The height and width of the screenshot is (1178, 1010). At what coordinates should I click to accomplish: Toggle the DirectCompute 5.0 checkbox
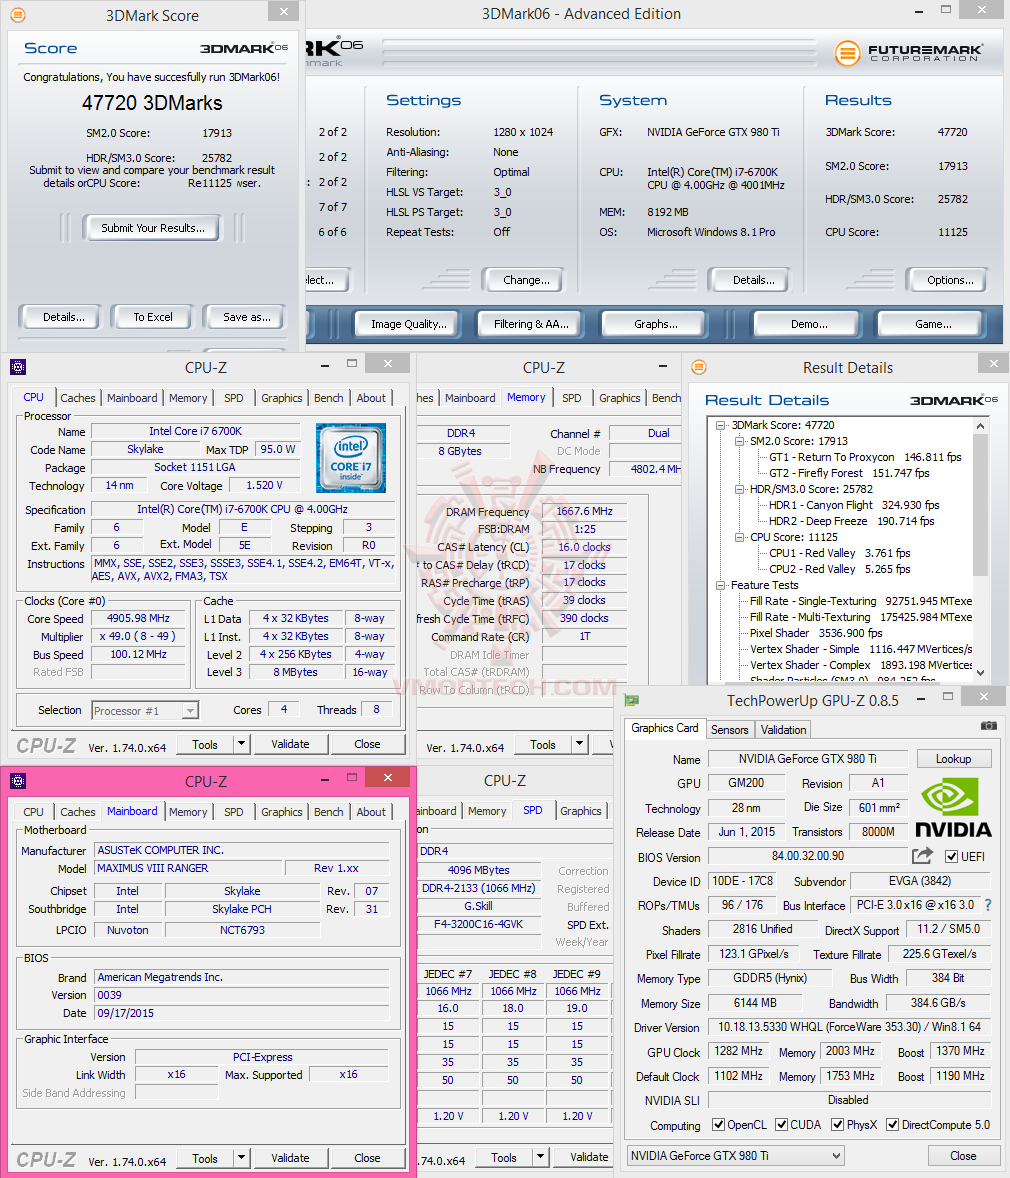point(893,1125)
